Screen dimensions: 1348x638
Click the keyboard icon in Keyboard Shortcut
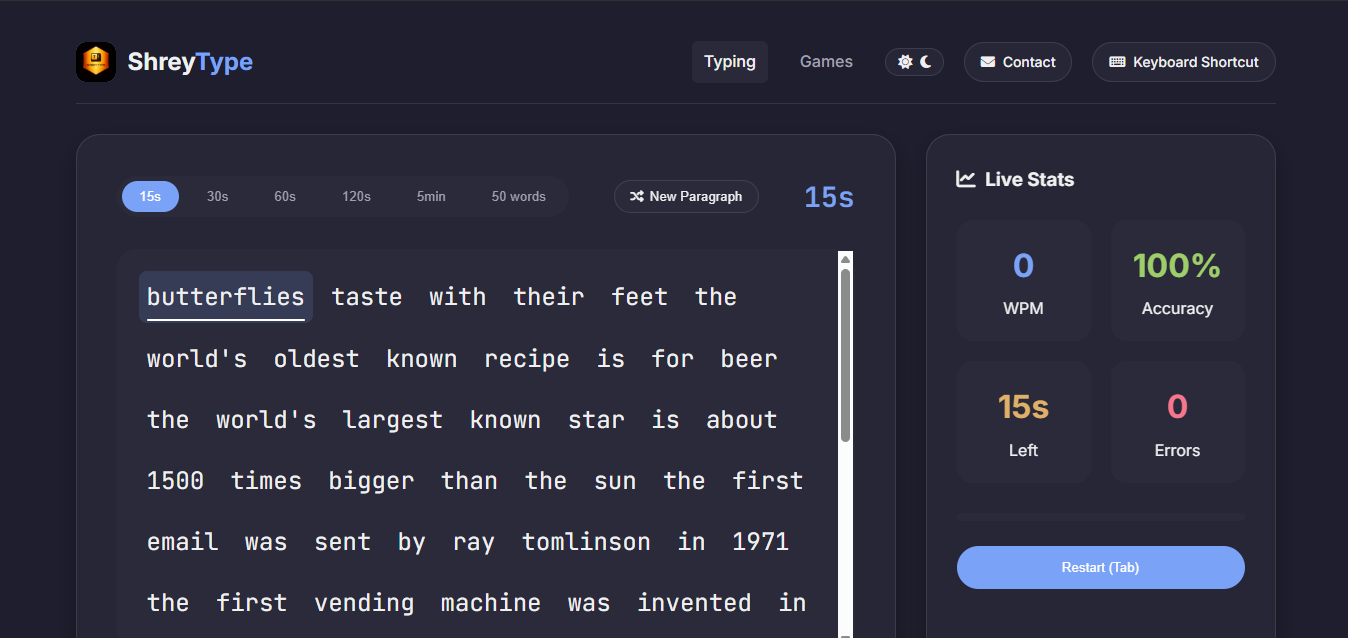tap(1117, 62)
